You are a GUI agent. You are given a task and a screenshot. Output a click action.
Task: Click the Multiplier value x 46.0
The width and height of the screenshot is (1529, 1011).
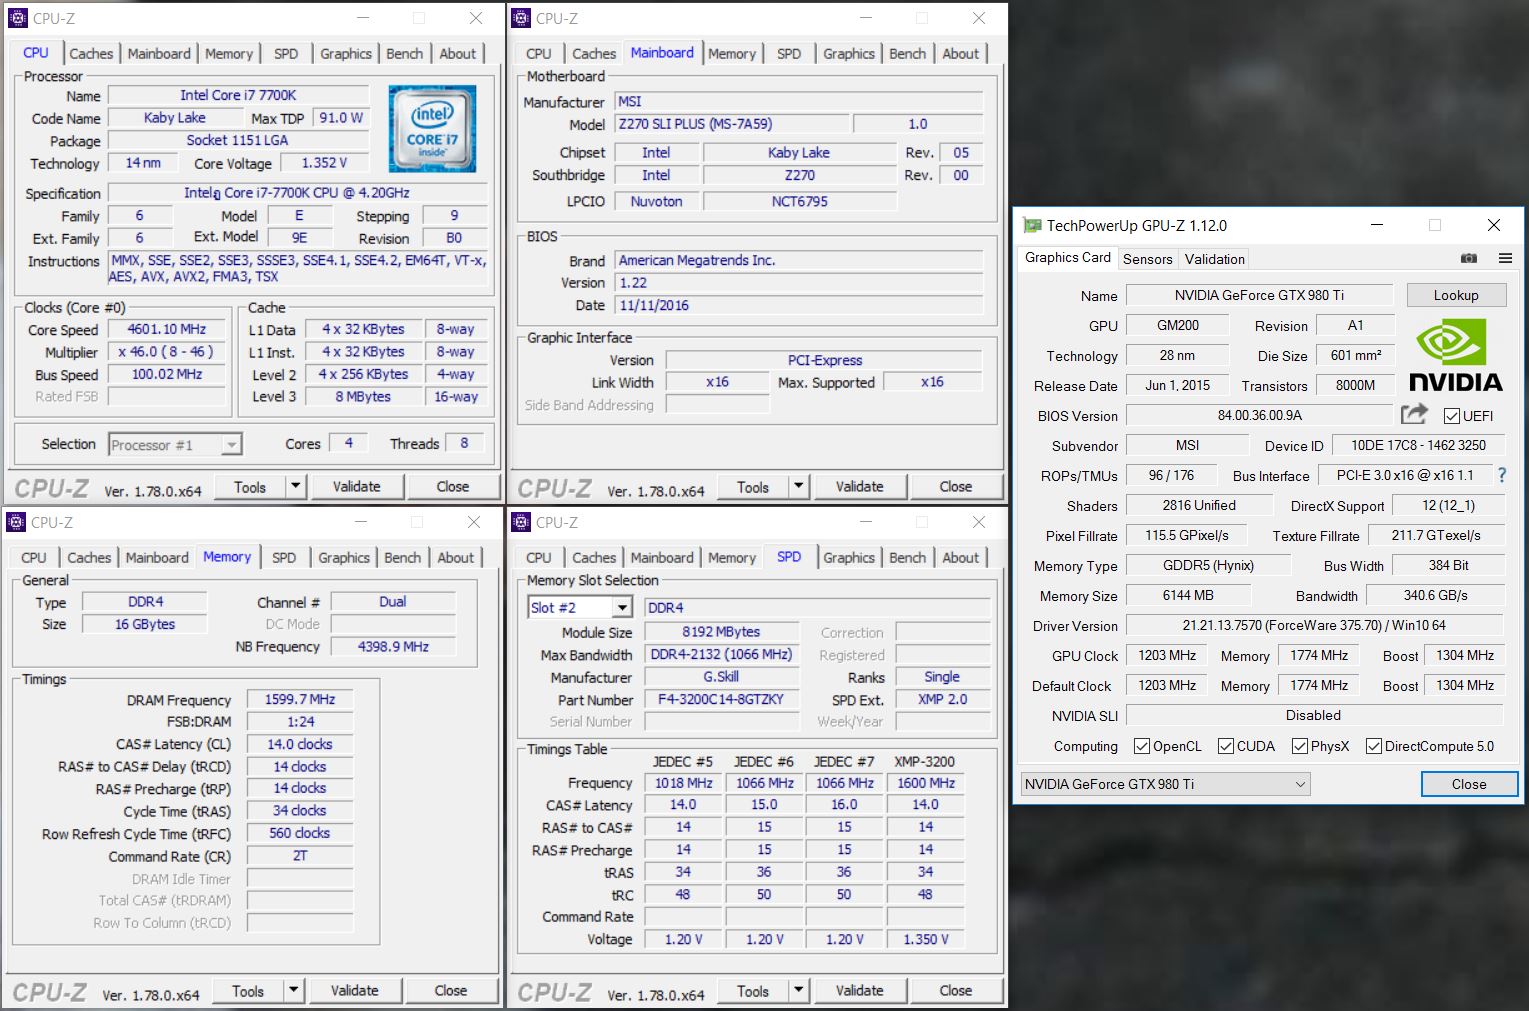pos(167,352)
